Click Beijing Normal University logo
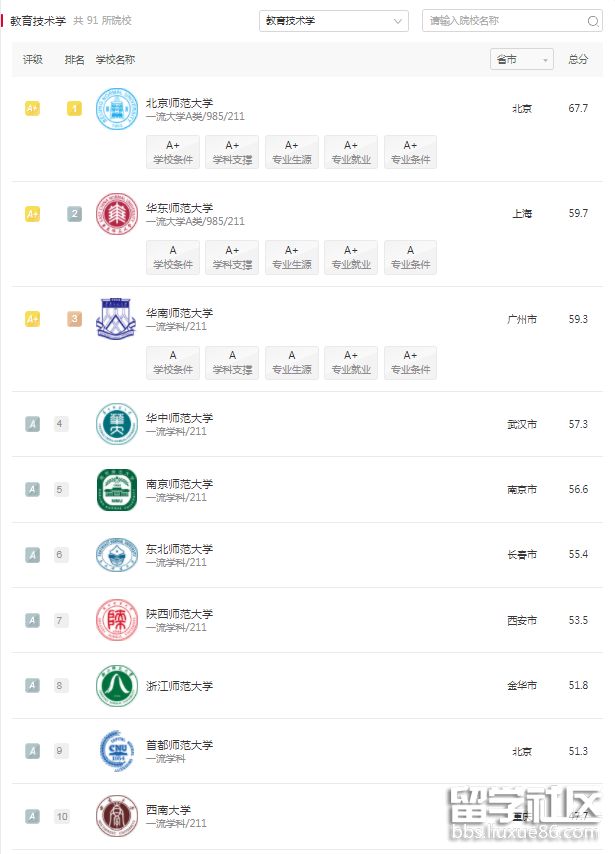615x854 pixels. pos(116,109)
